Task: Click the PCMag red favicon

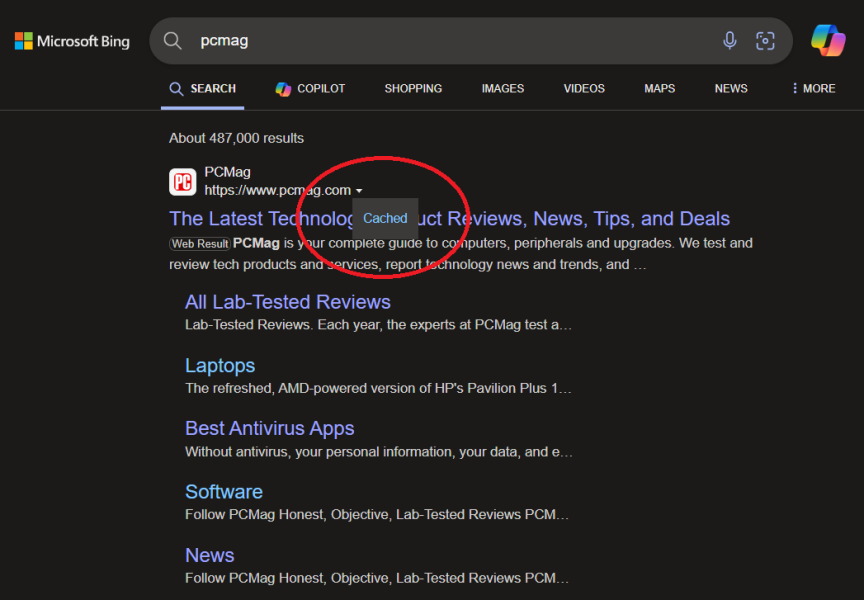Action: [182, 182]
